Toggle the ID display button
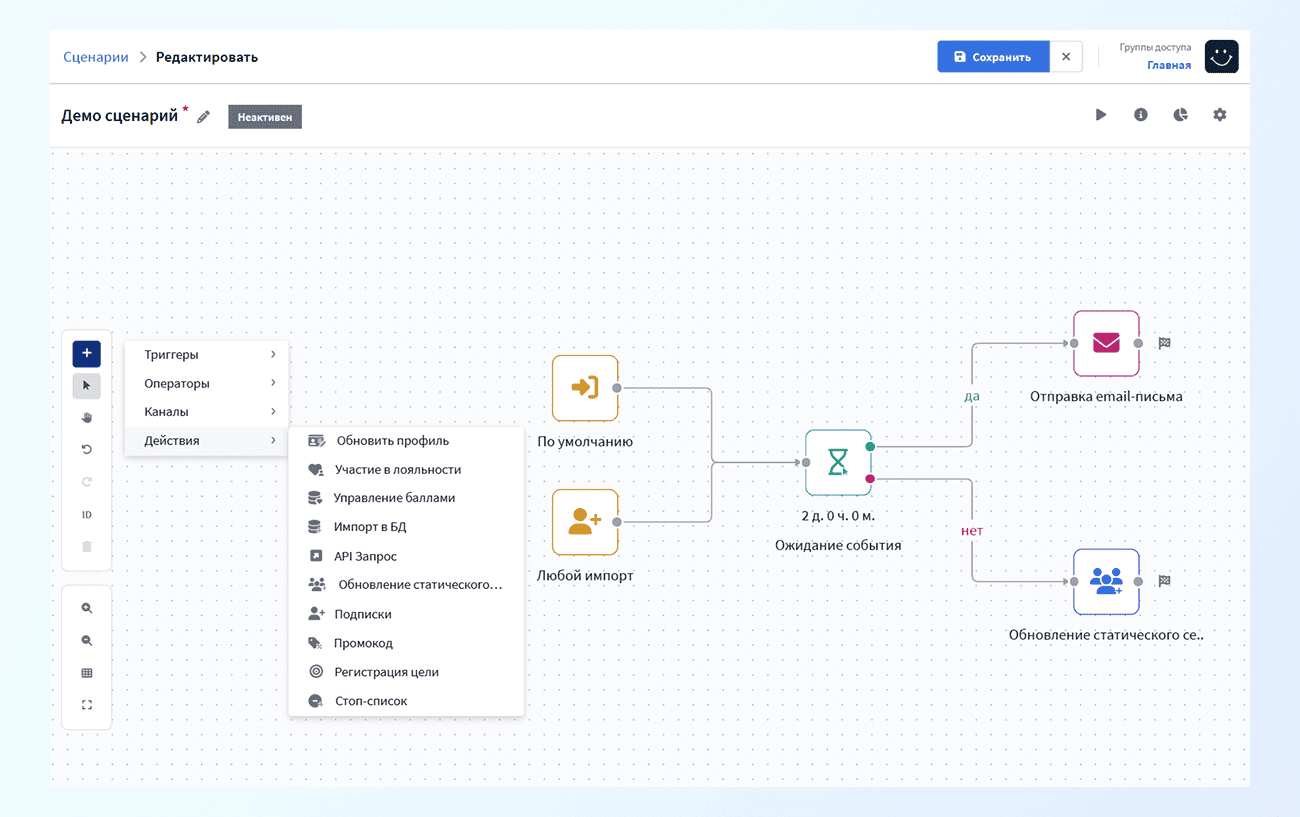 pyautogui.click(x=86, y=515)
